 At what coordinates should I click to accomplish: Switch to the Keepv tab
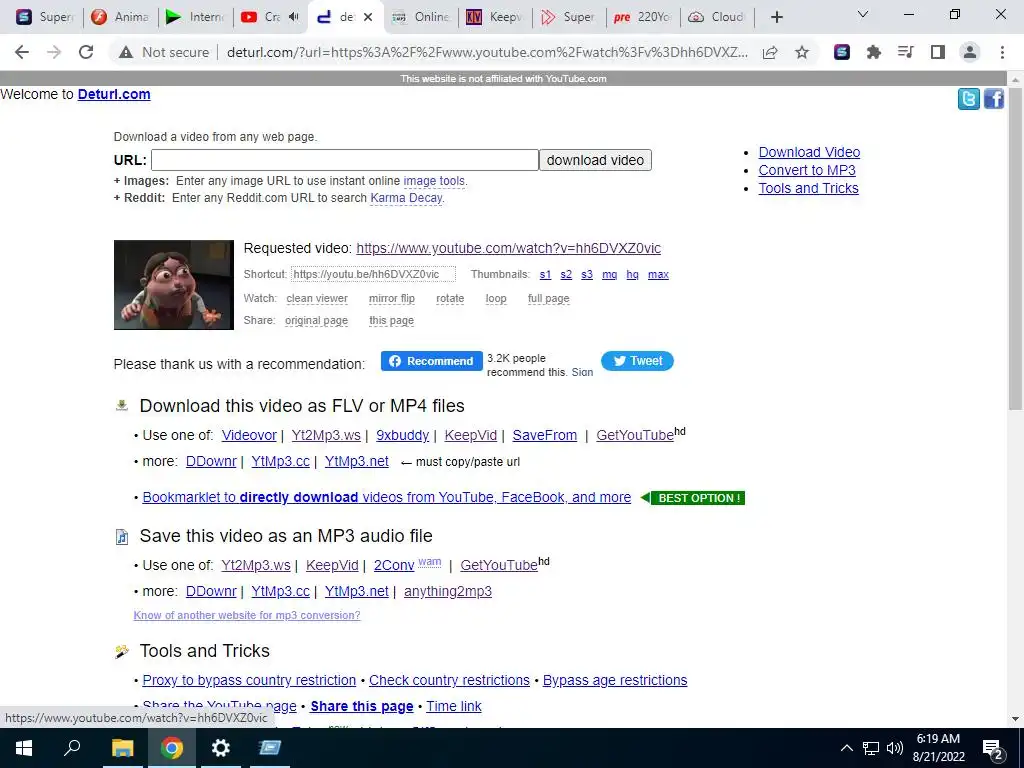click(495, 17)
